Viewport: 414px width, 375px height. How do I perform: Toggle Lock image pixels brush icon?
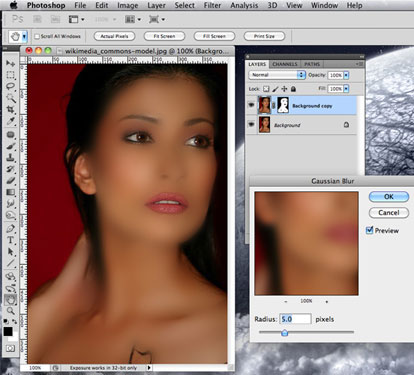[x=275, y=89]
